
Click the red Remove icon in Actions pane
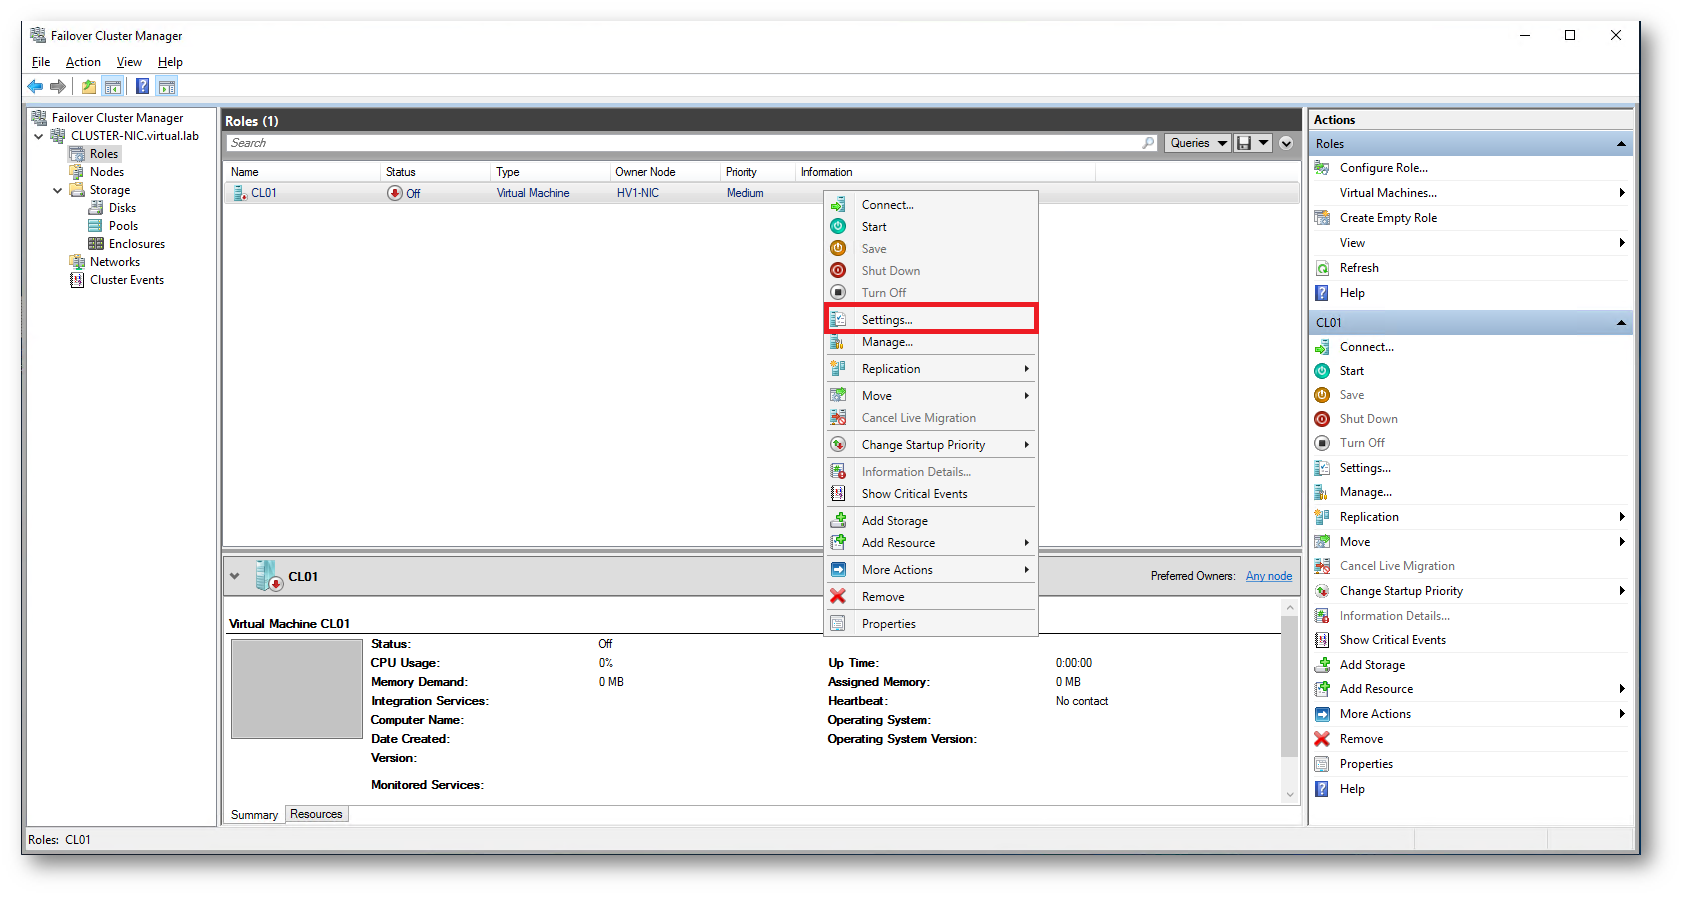(1322, 739)
